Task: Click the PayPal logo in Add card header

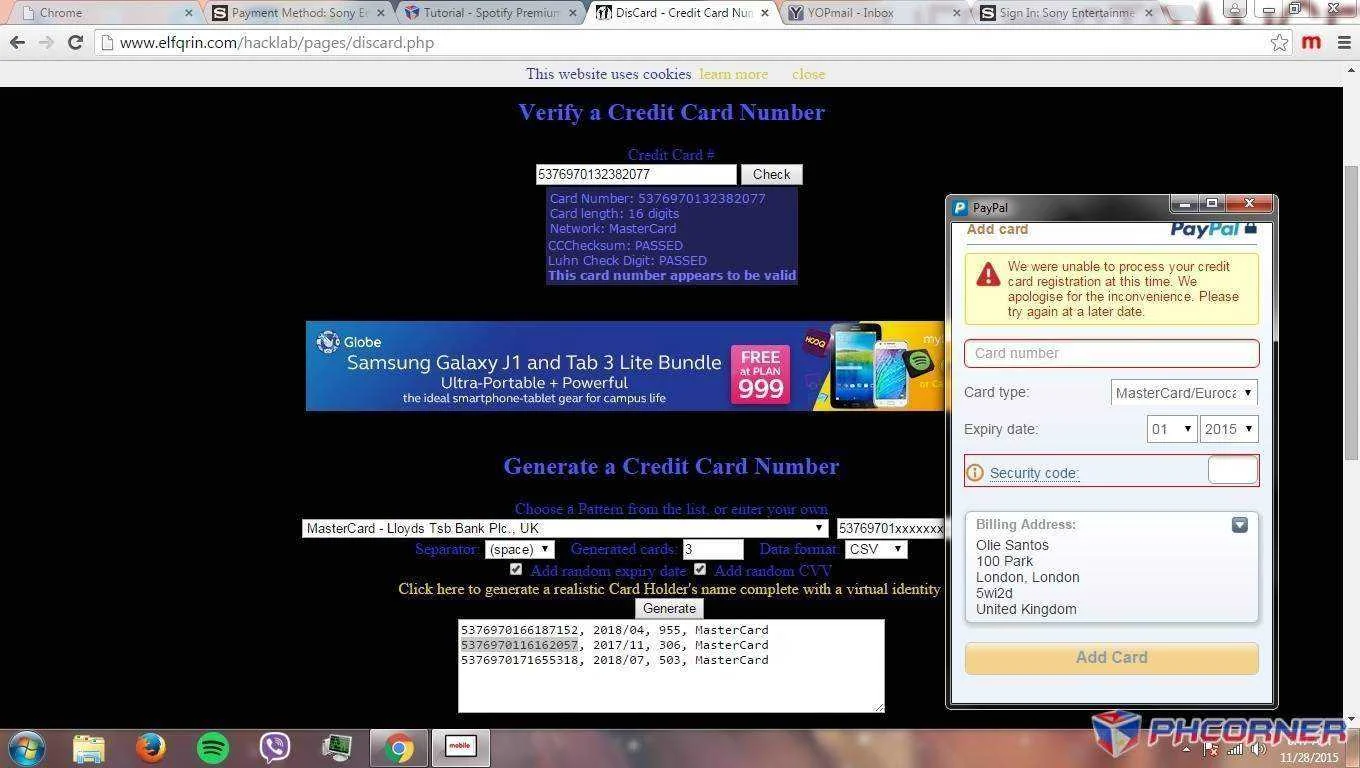Action: pos(1204,229)
